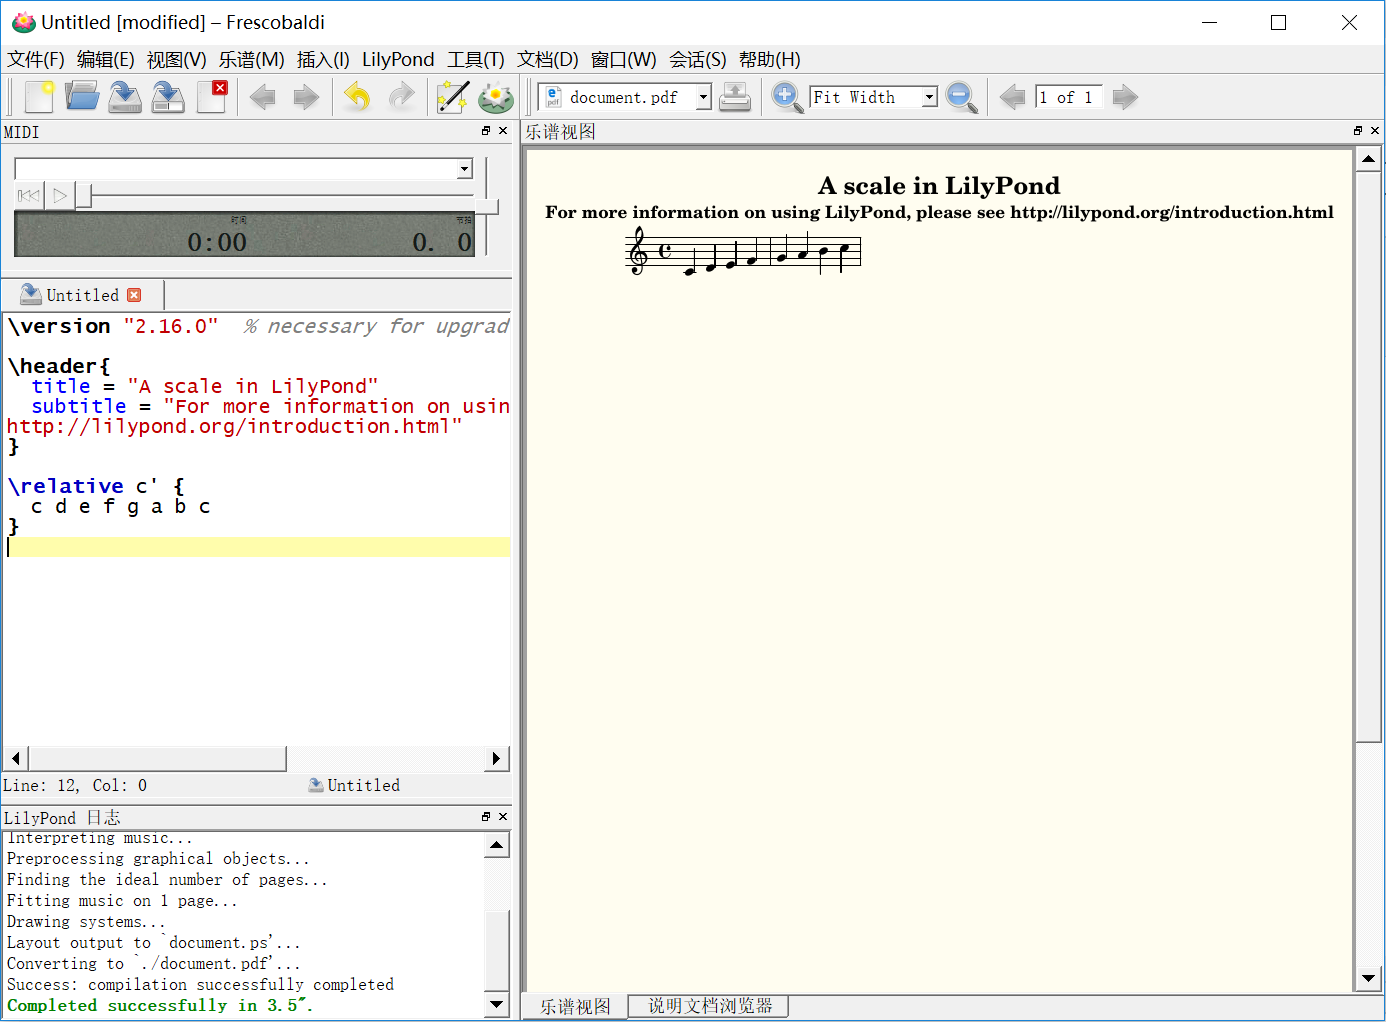1386x1022 pixels.
Task: Switch to the documentation browser tab
Action: coord(709,1006)
